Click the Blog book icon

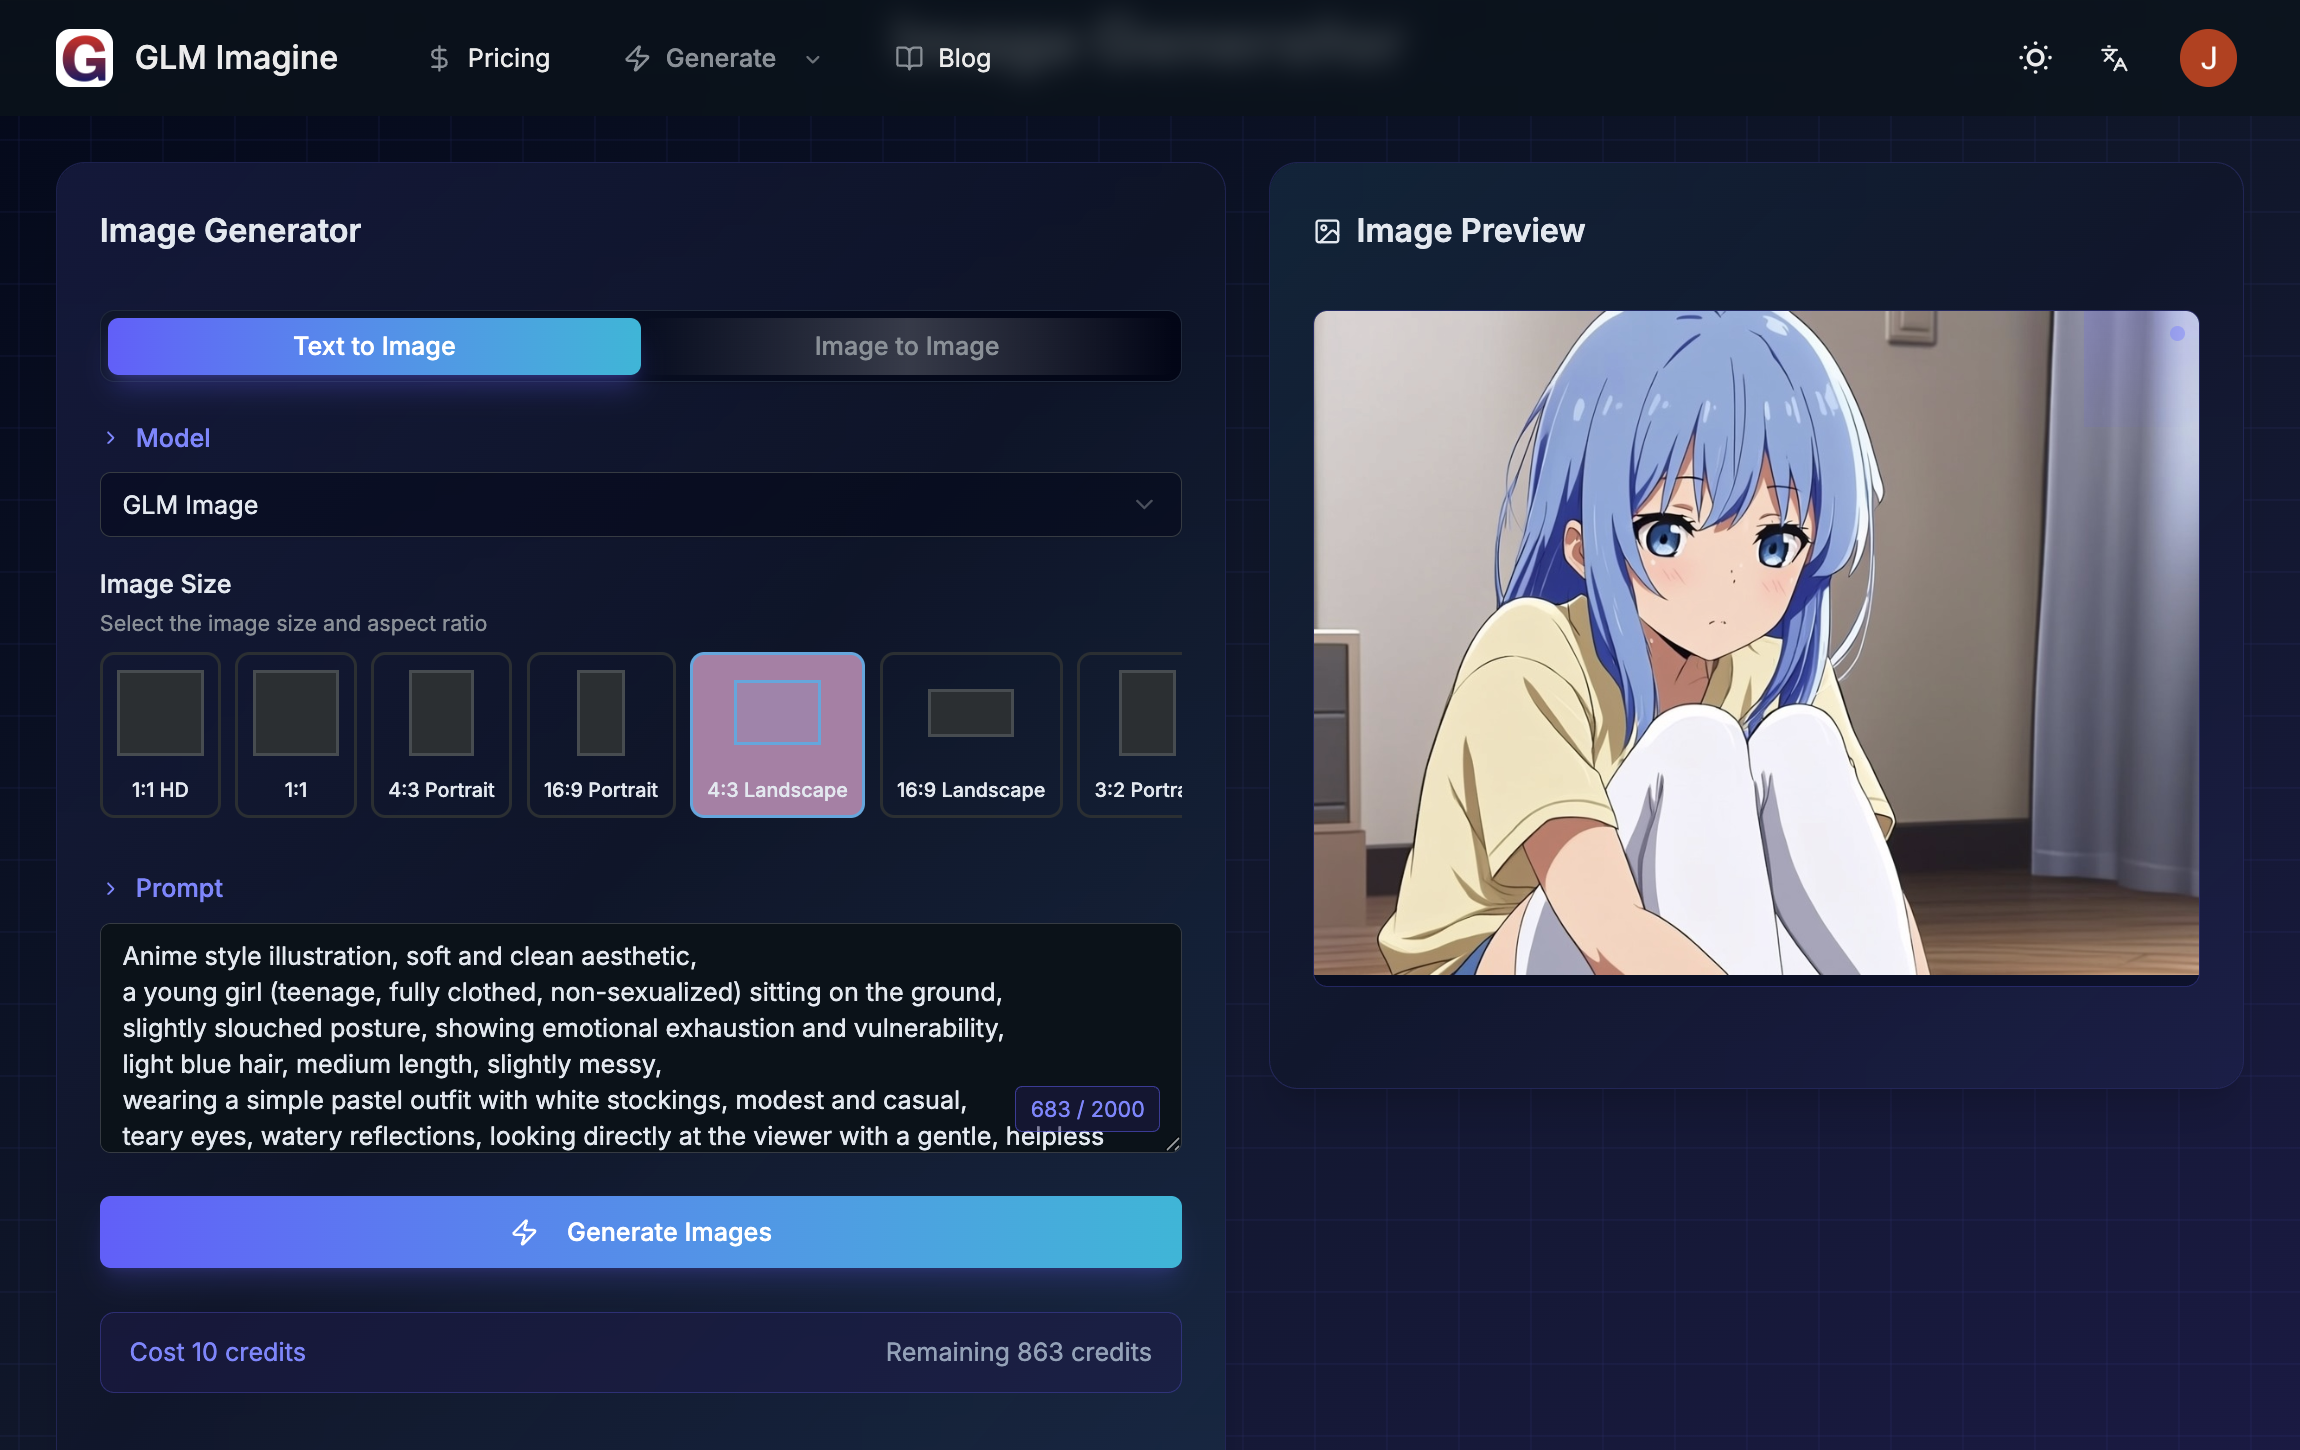[x=908, y=58]
